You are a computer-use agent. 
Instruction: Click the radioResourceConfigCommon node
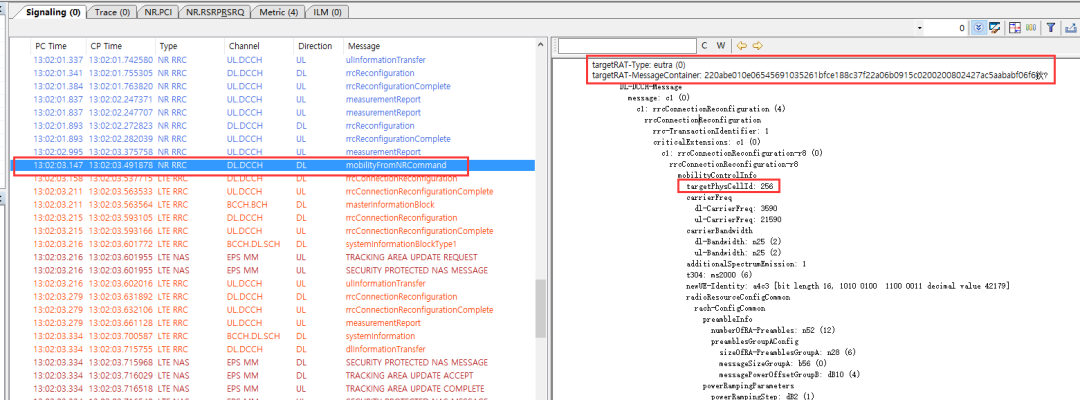pyautogui.click(x=738, y=297)
